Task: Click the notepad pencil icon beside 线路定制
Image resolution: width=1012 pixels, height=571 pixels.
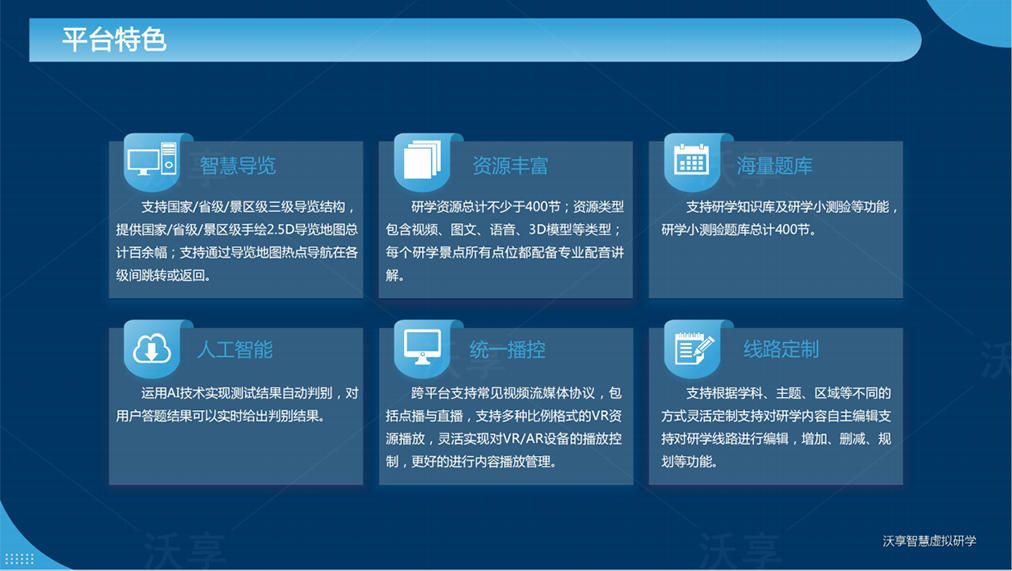Action: pyautogui.click(x=693, y=348)
